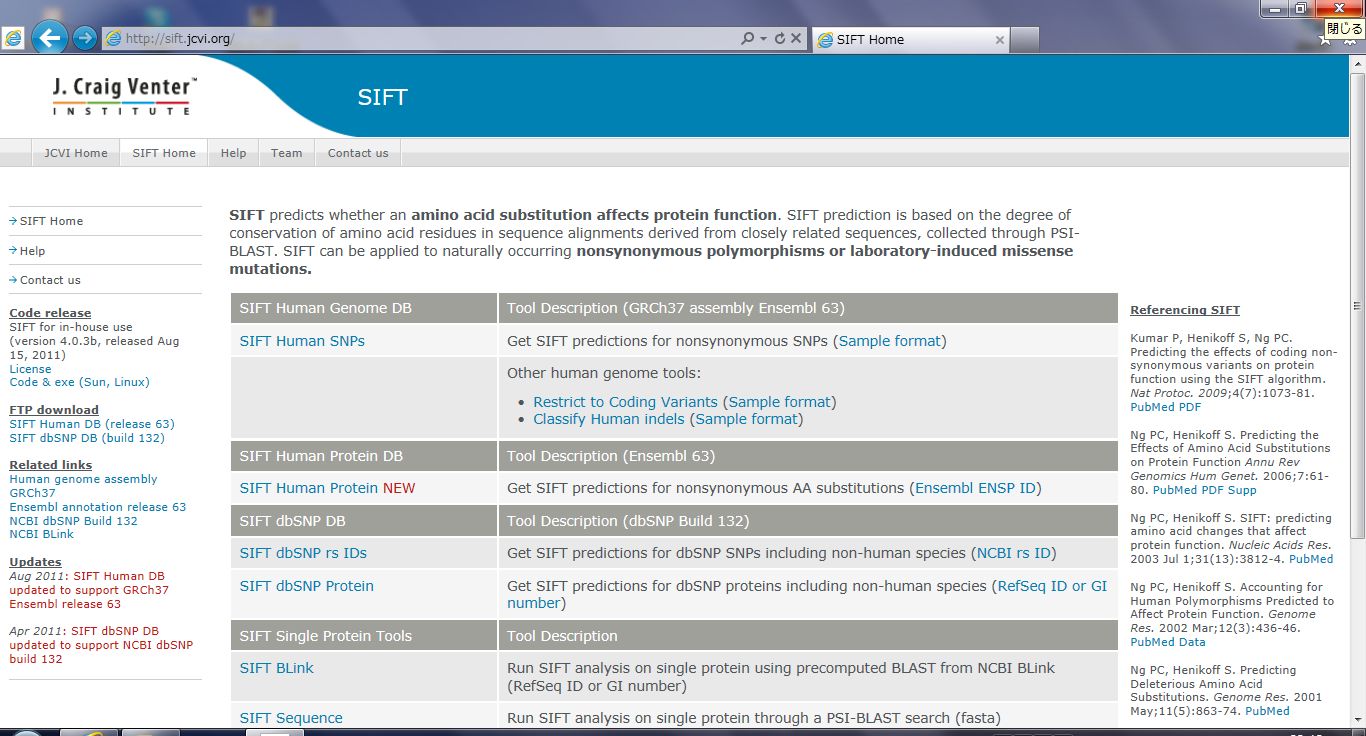1366x736 pixels.
Task: Click the NCBI rs ID link
Action: point(1014,553)
